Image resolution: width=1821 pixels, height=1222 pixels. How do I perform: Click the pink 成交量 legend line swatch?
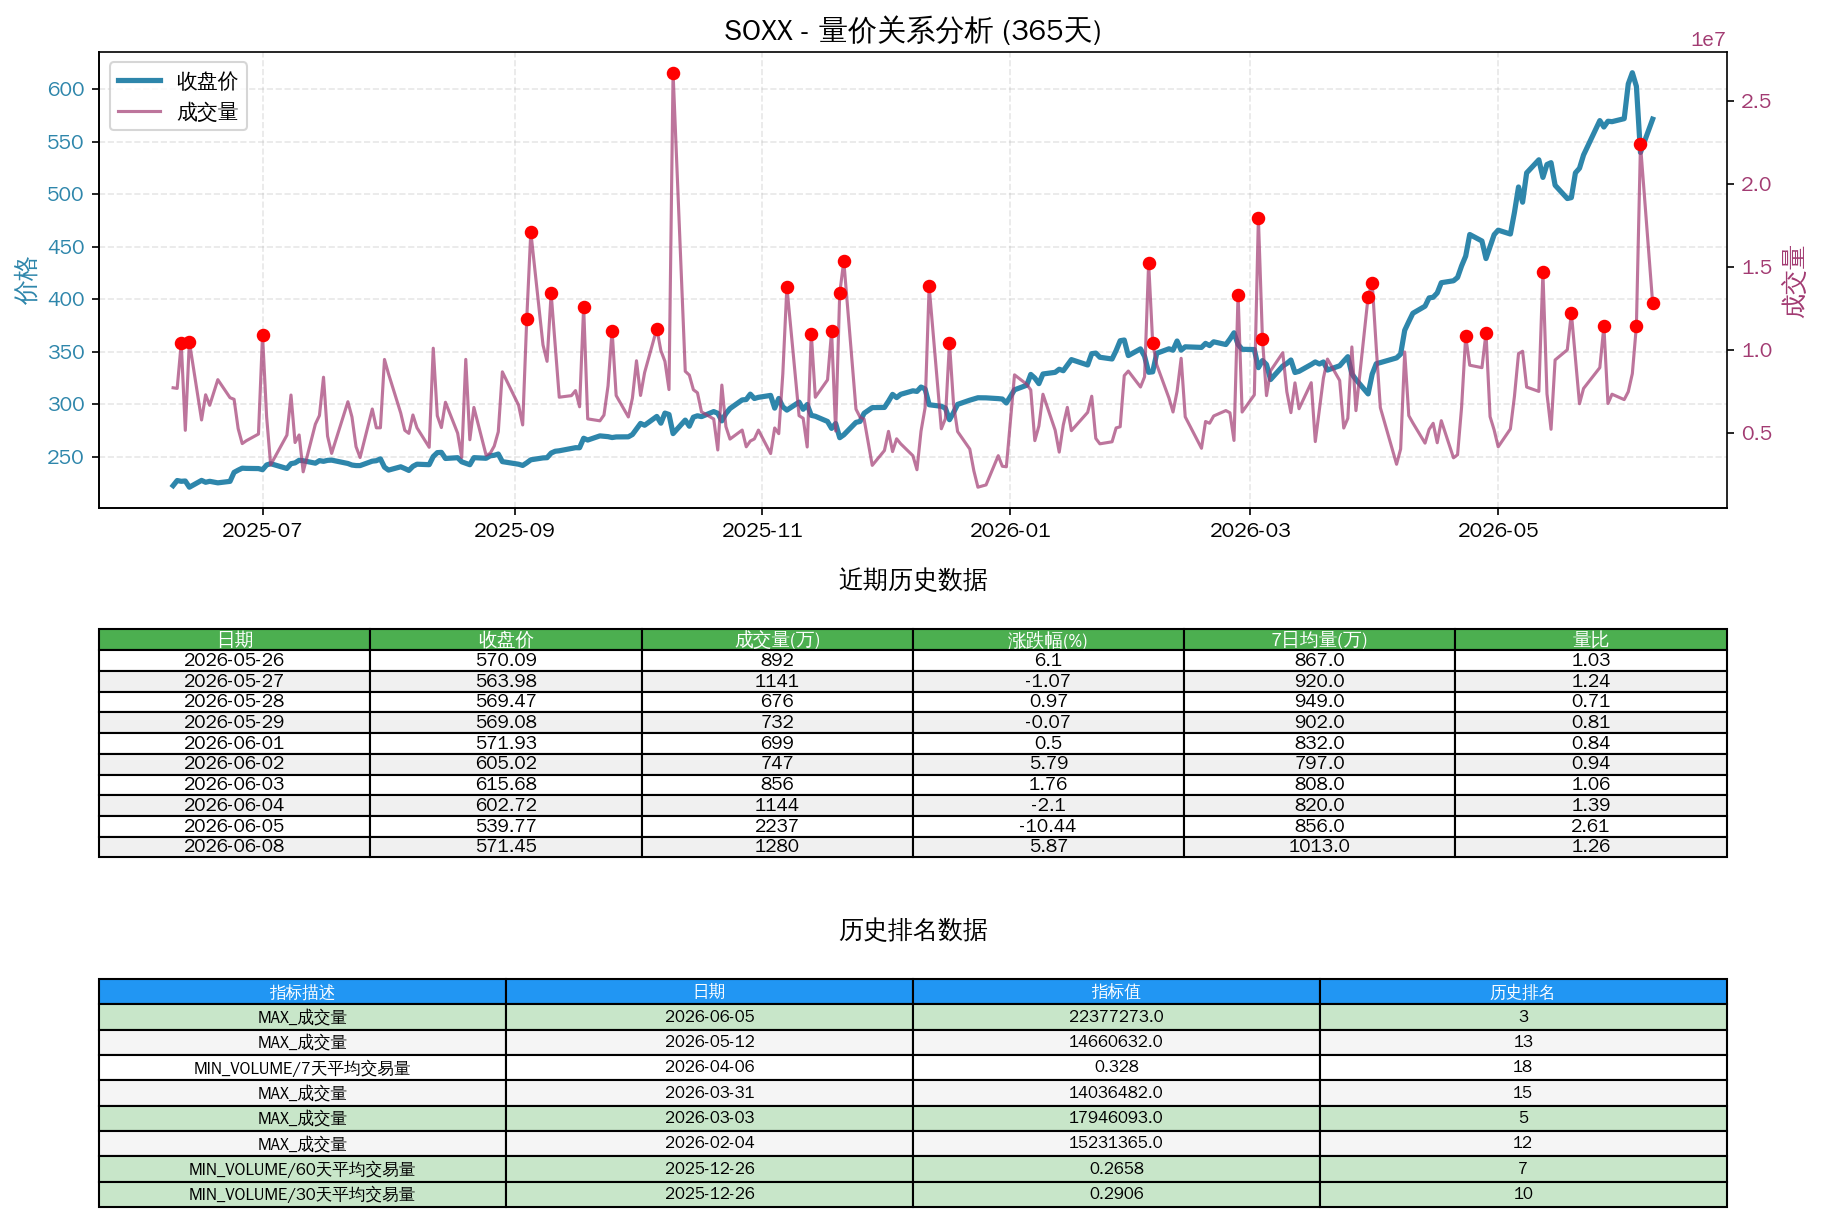pyautogui.click(x=139, y=112)
